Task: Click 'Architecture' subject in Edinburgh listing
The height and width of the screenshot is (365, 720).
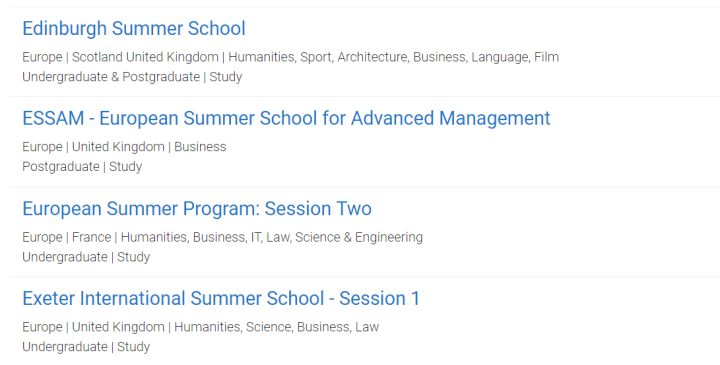Action: coord(372,57)
